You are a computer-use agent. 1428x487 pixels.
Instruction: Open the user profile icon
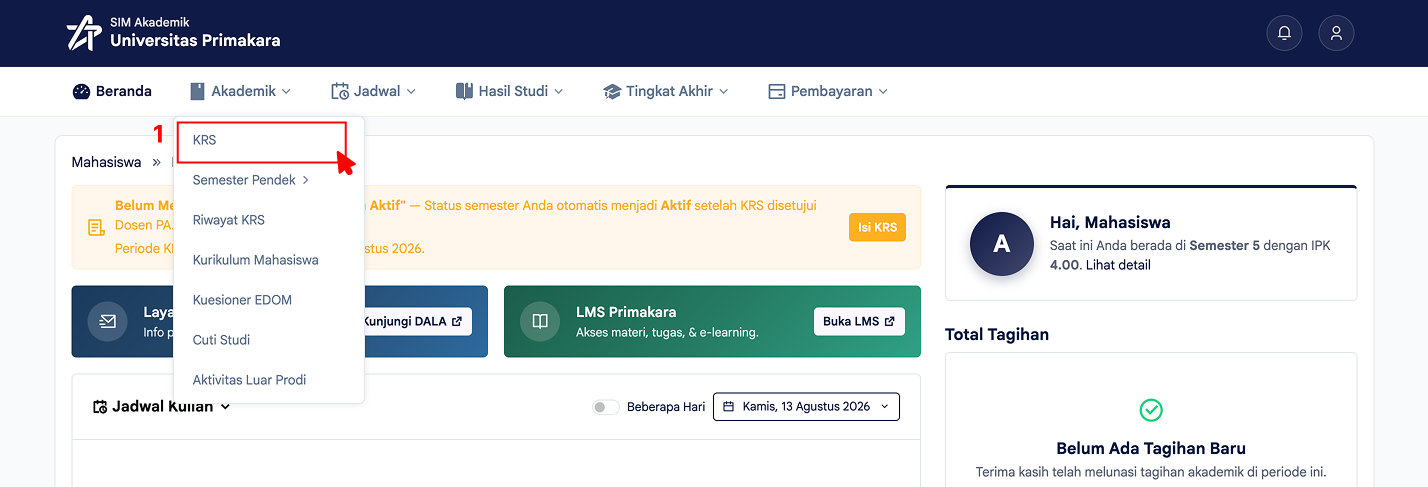(x=1336, y=33)
